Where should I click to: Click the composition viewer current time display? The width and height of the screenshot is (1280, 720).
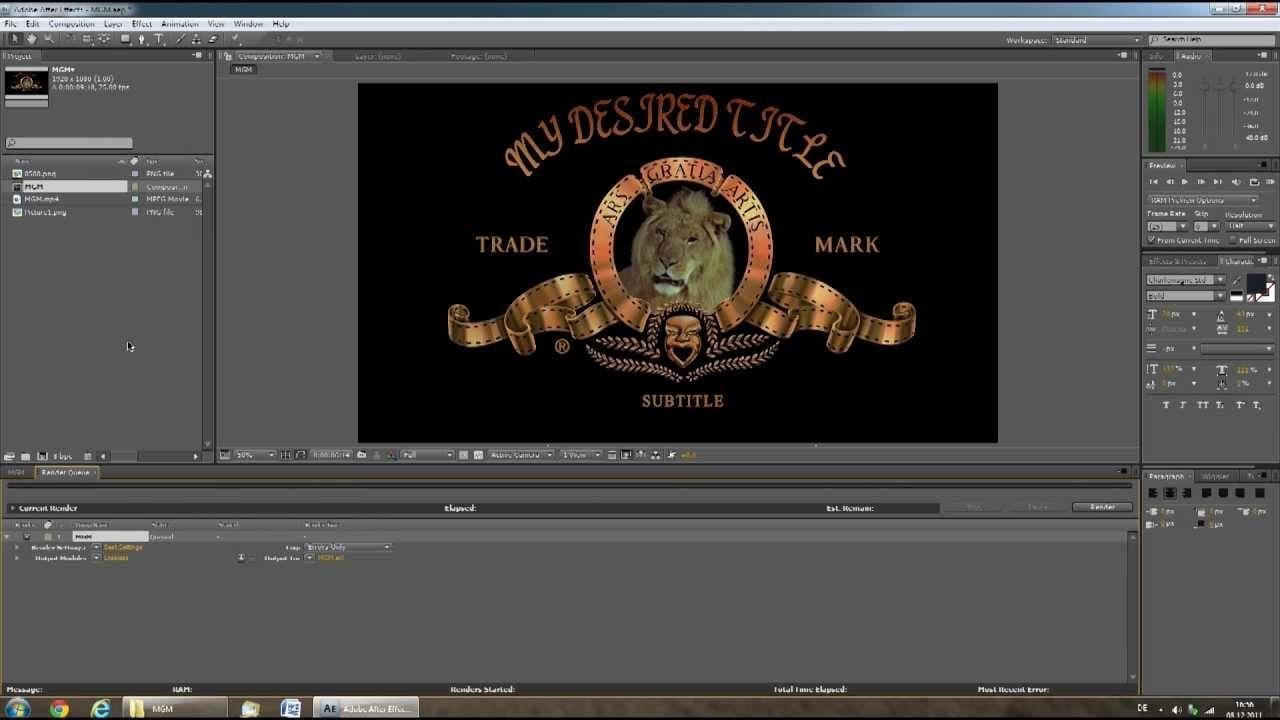(331, 455)
